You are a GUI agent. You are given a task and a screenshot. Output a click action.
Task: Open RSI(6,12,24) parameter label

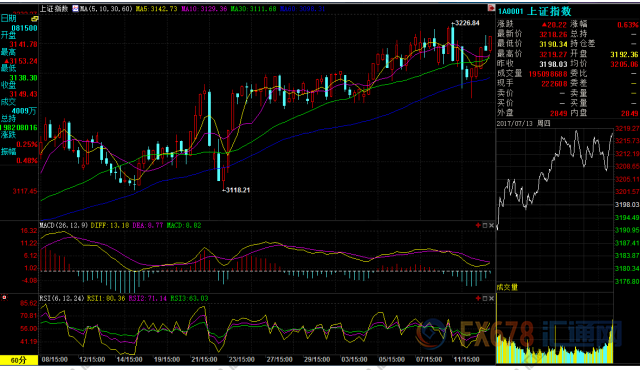pyautogui.click(x=62, y=298)
